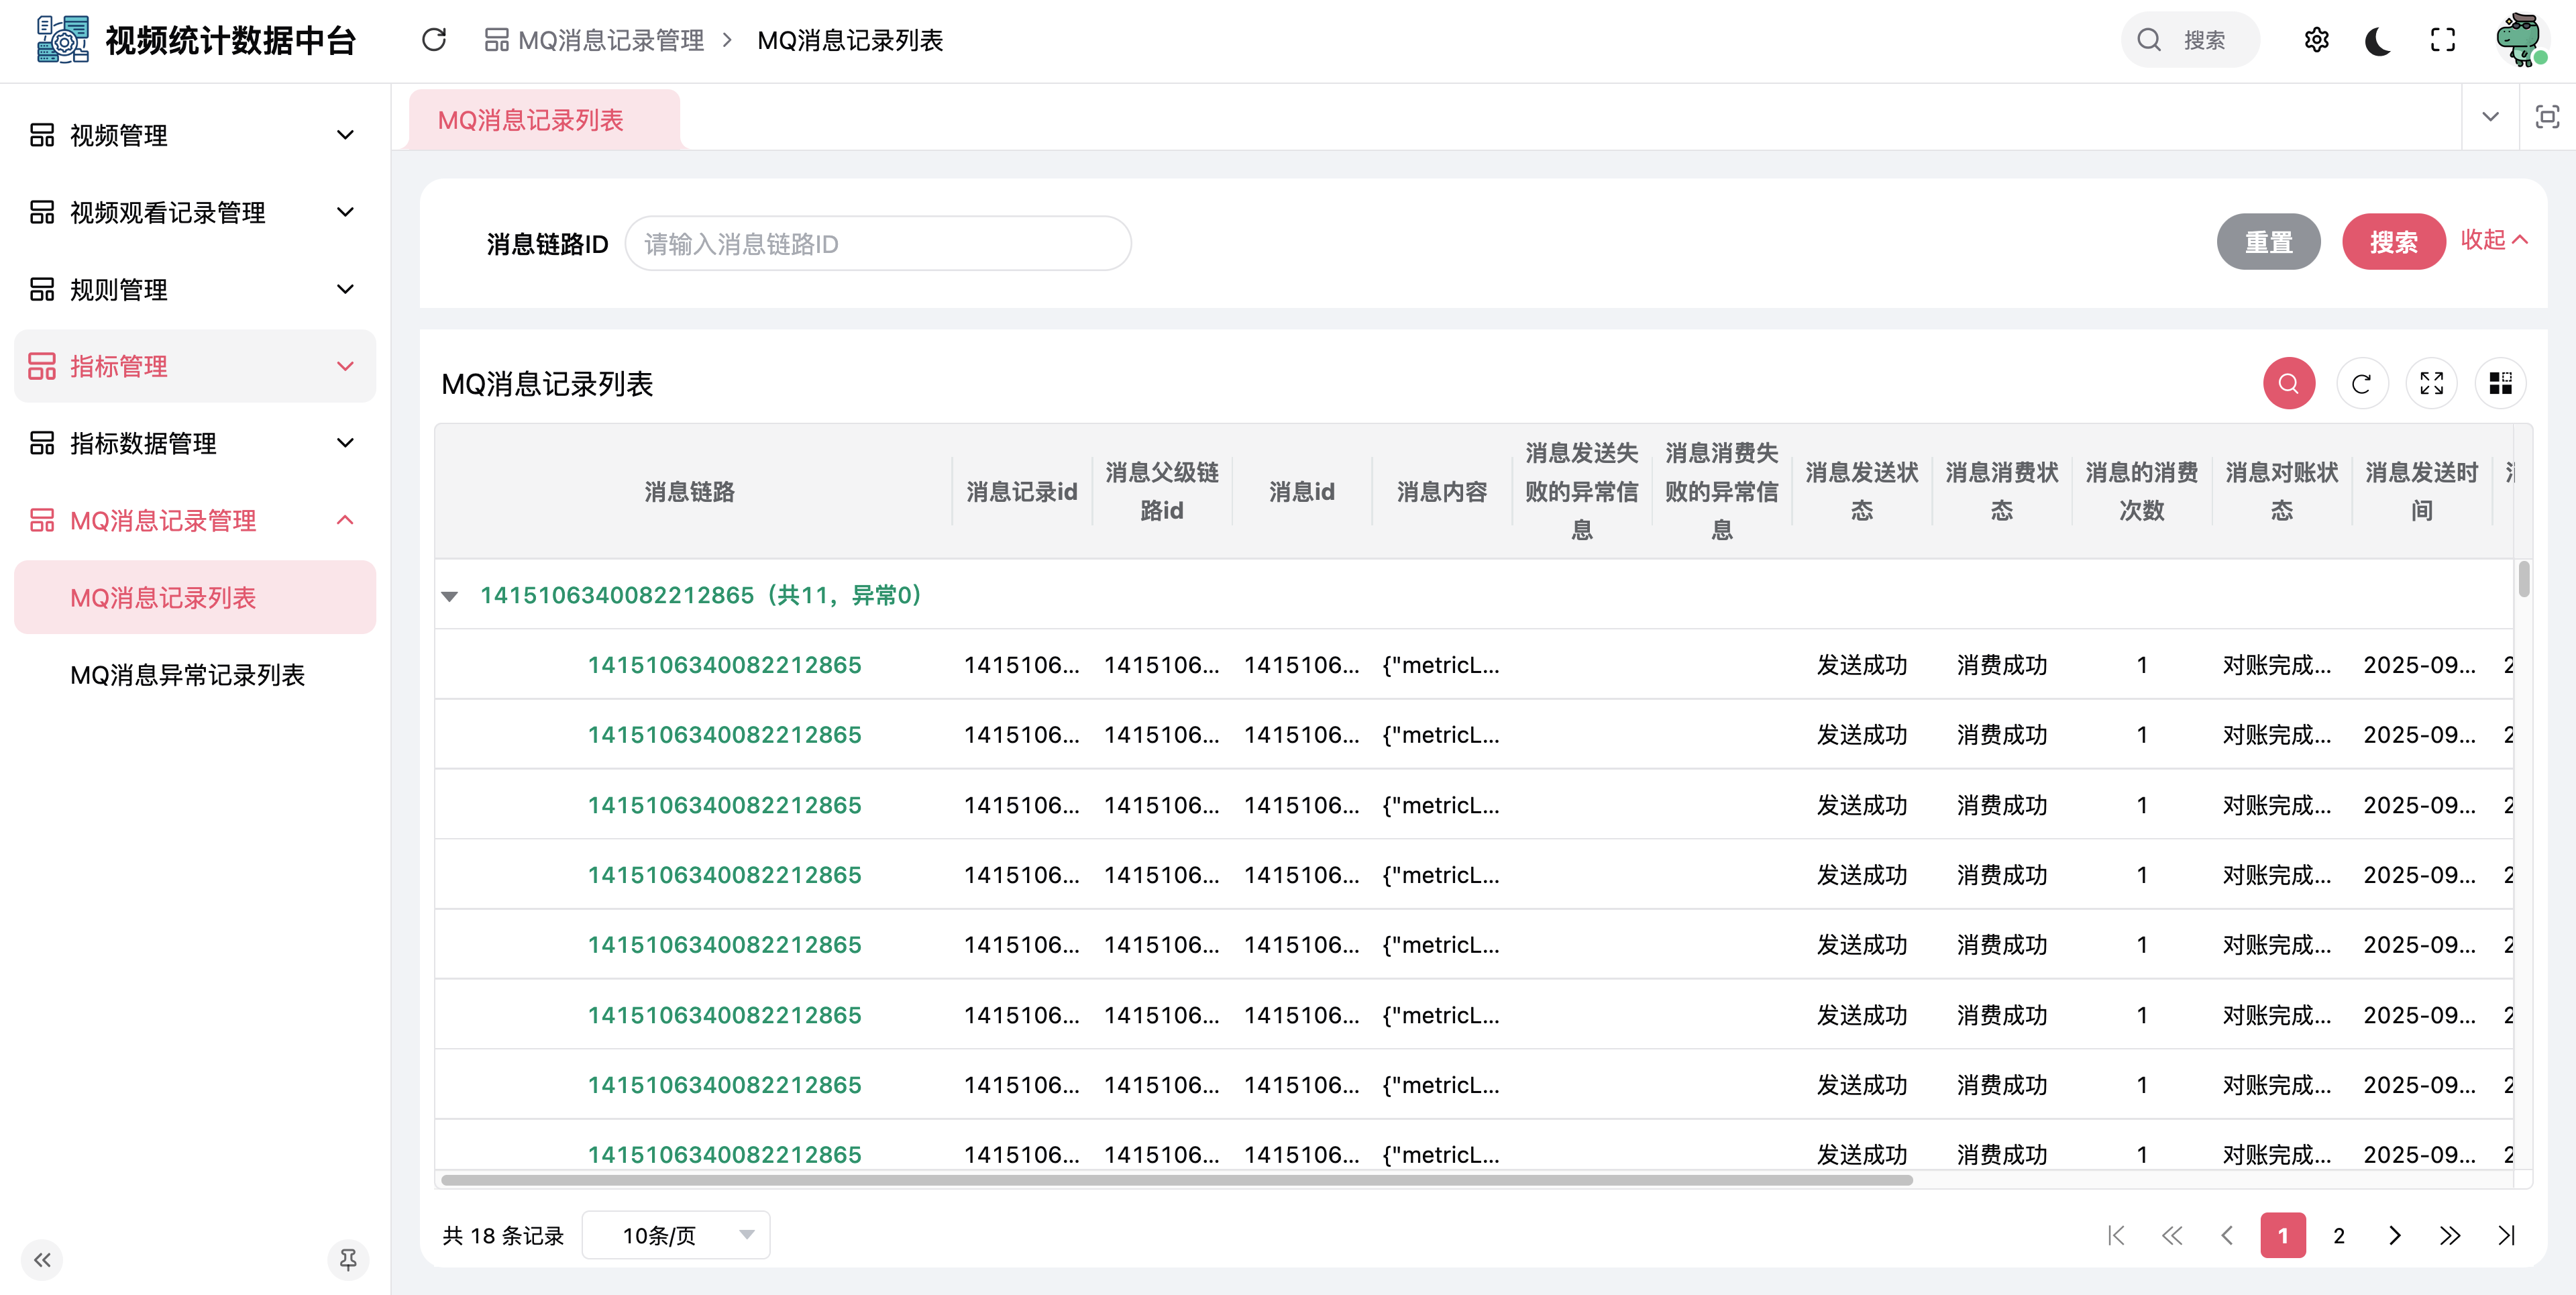
Task: Expand the table to full screen
Action: 2431,384
